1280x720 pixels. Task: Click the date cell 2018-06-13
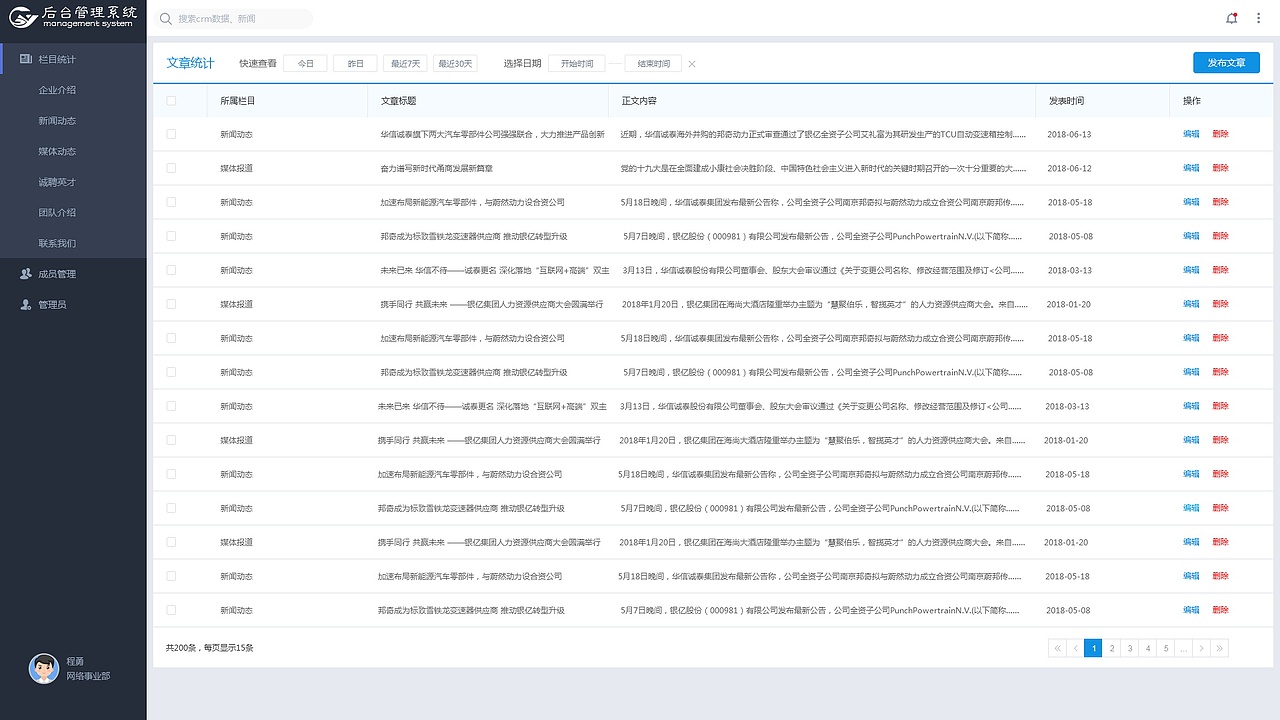tap(1069, 134)
